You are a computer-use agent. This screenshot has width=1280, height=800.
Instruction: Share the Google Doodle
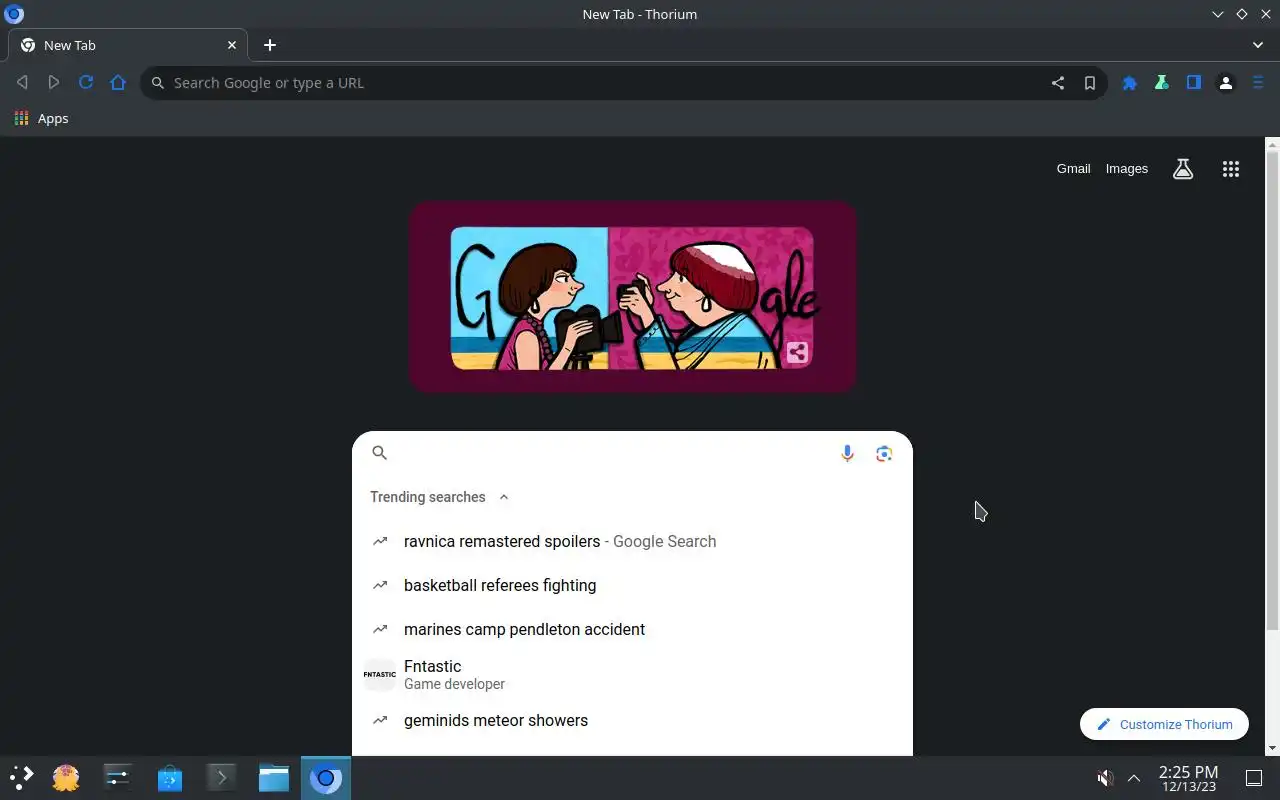pyautogui.click(x=797, y=352)
